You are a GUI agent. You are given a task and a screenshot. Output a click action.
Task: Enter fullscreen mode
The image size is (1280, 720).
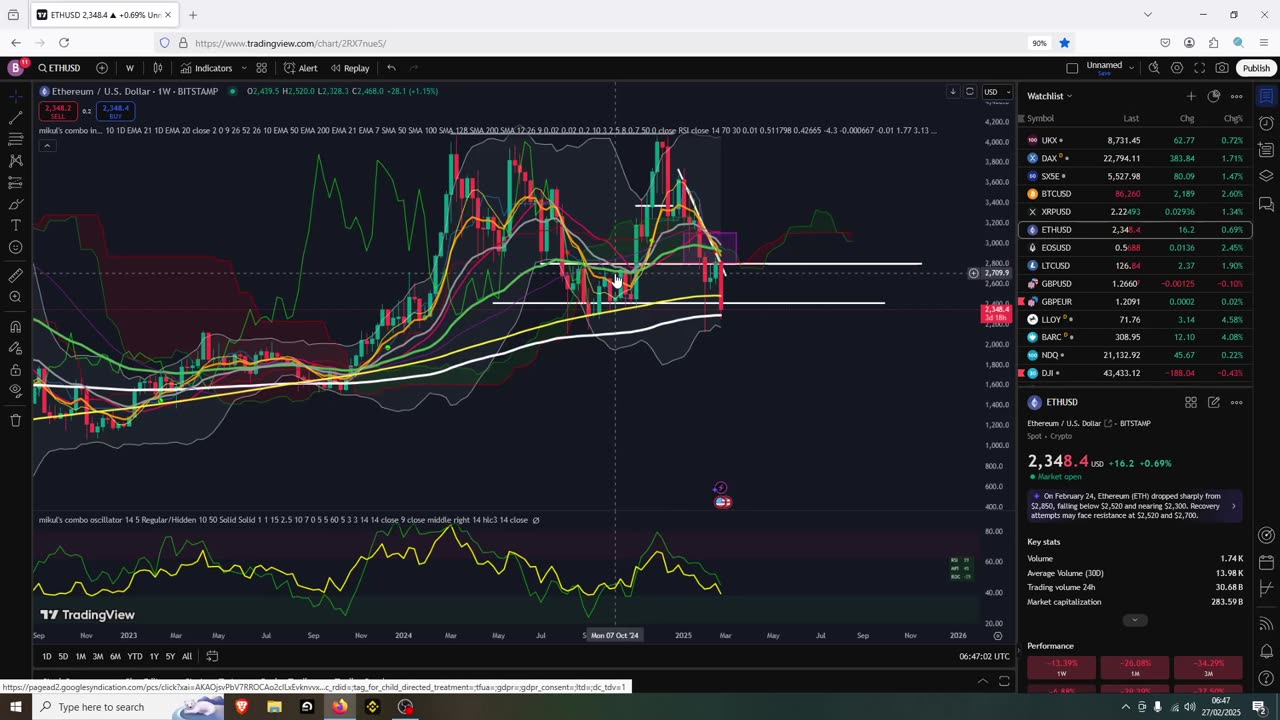pyautogui.click(x=1200, y=68)
